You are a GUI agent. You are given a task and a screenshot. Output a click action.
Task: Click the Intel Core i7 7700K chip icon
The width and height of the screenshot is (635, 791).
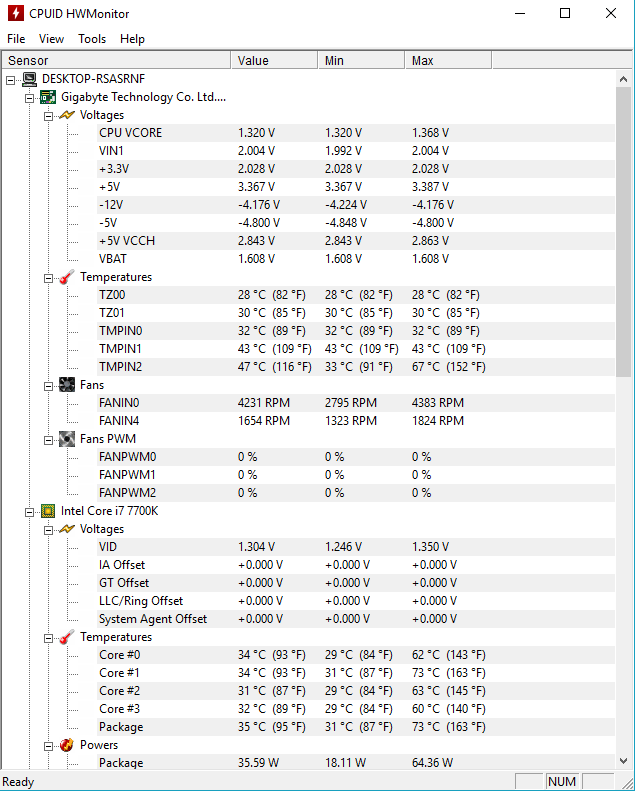(x=48, y=511)
